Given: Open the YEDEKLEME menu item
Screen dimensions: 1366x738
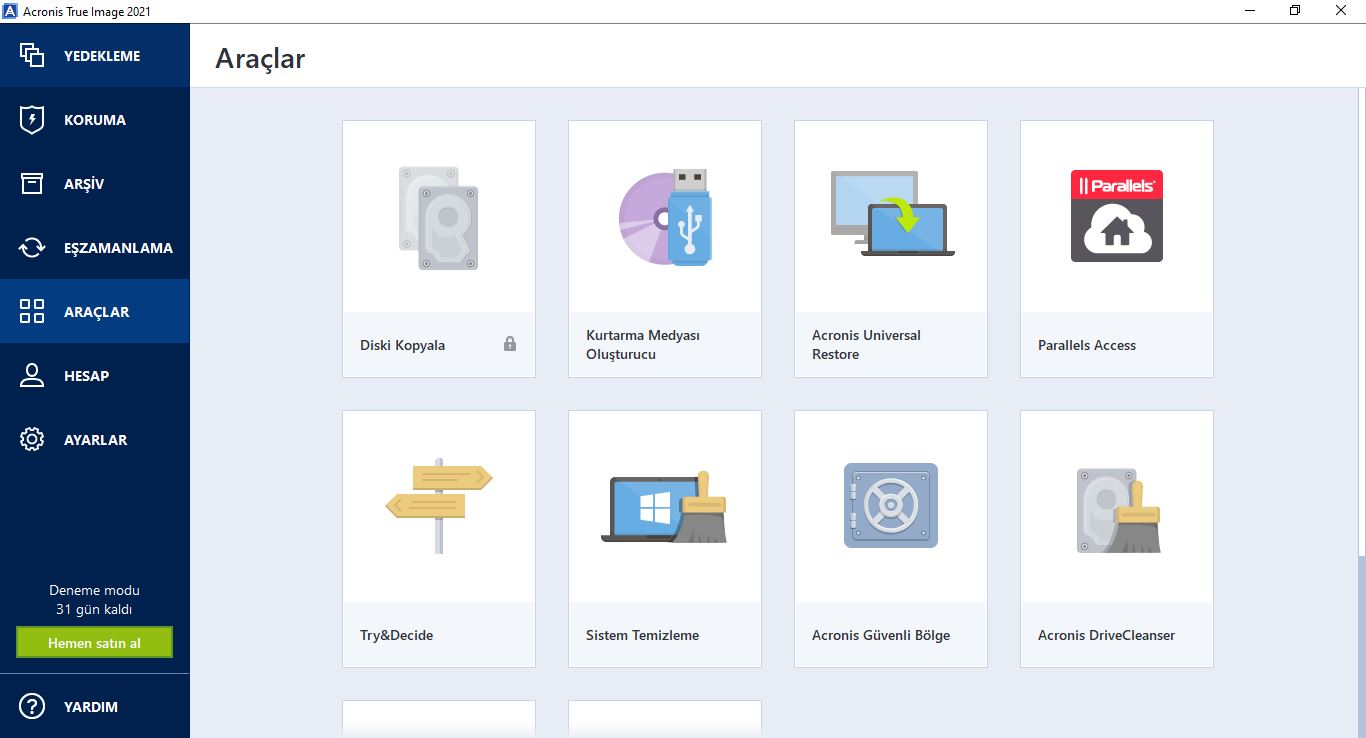Looking at the screenshot, I should (x=102, y=56).
